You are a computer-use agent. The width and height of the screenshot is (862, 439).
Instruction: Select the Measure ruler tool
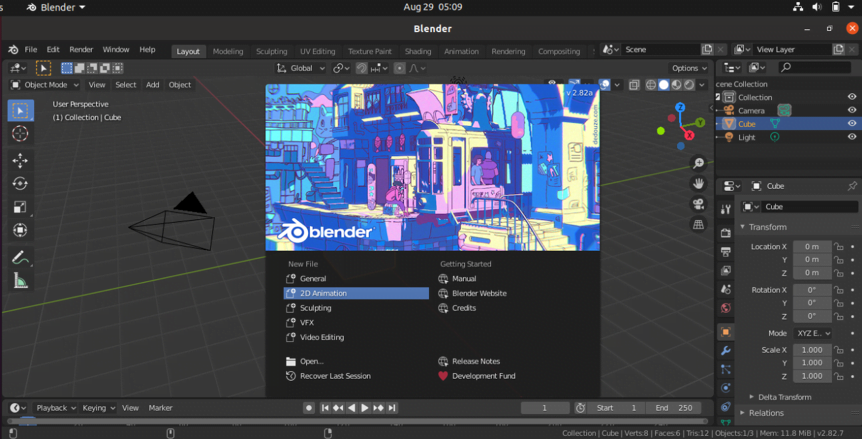[20, 280]
